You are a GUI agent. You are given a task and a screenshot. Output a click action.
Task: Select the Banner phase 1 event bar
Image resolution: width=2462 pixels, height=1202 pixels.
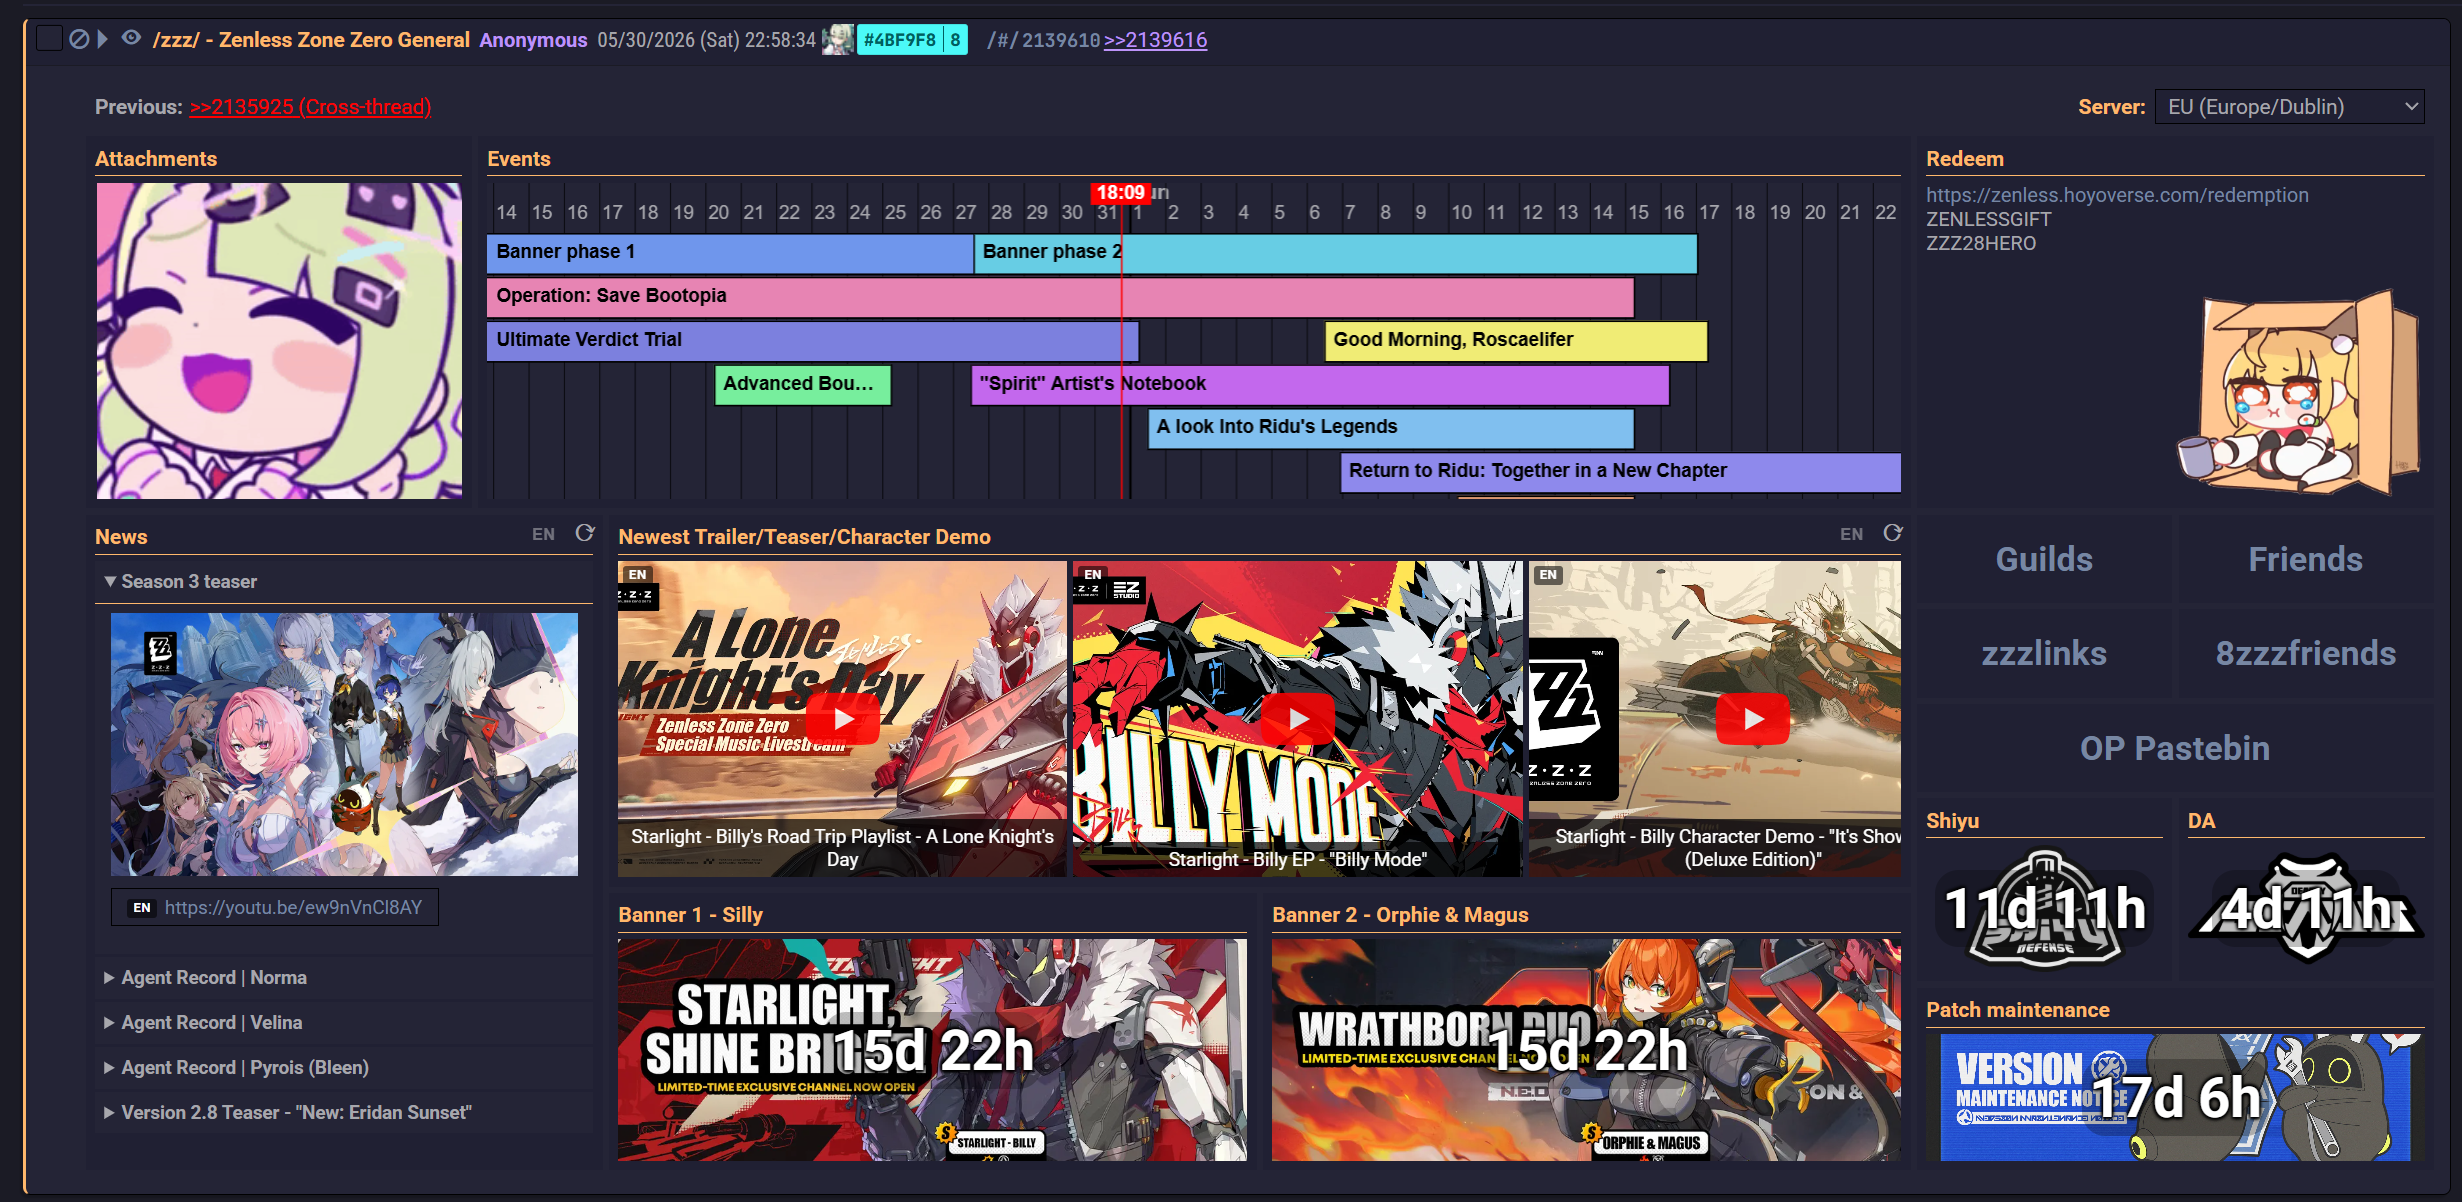[x=730, y=253]
